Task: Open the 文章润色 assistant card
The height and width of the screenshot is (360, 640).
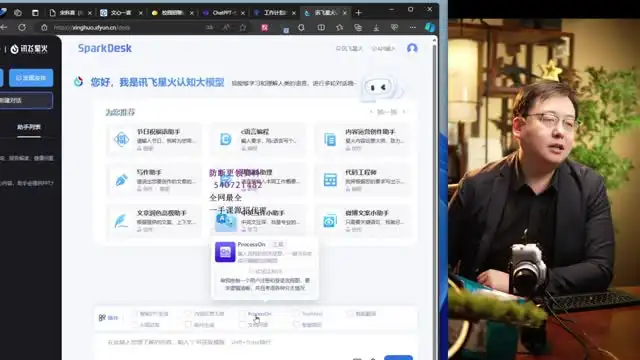Action: click(153, 221)
